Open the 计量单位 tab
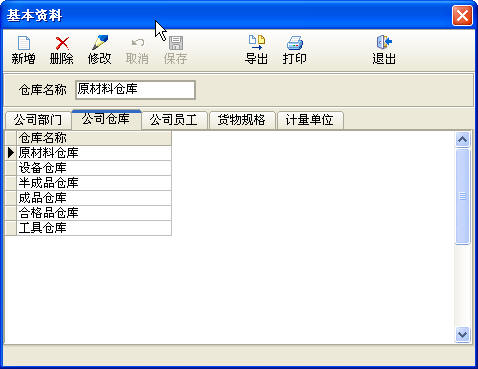 tap(310, 120)
